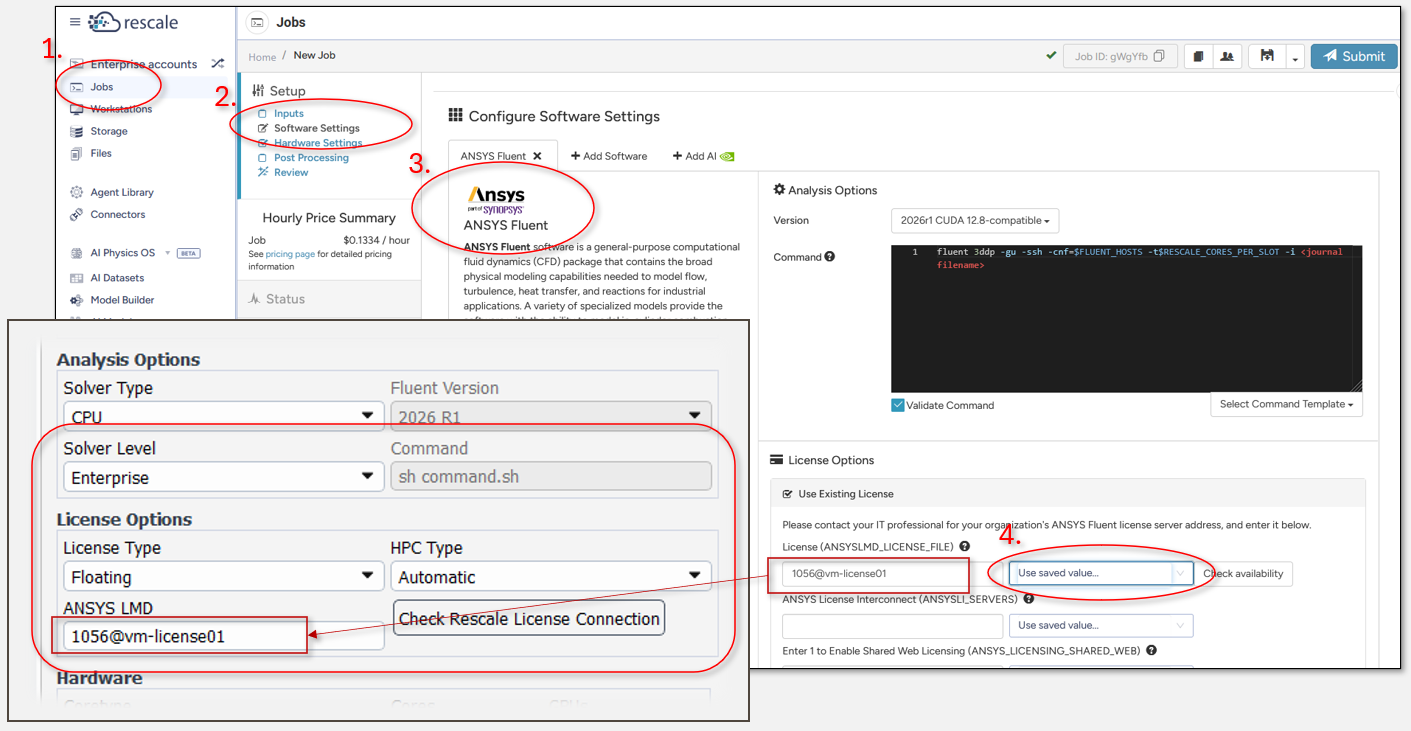
Task: Click the help icon beside ANSYS_LICENSING_SHARED_WEB
Action: coord(1151,650)
